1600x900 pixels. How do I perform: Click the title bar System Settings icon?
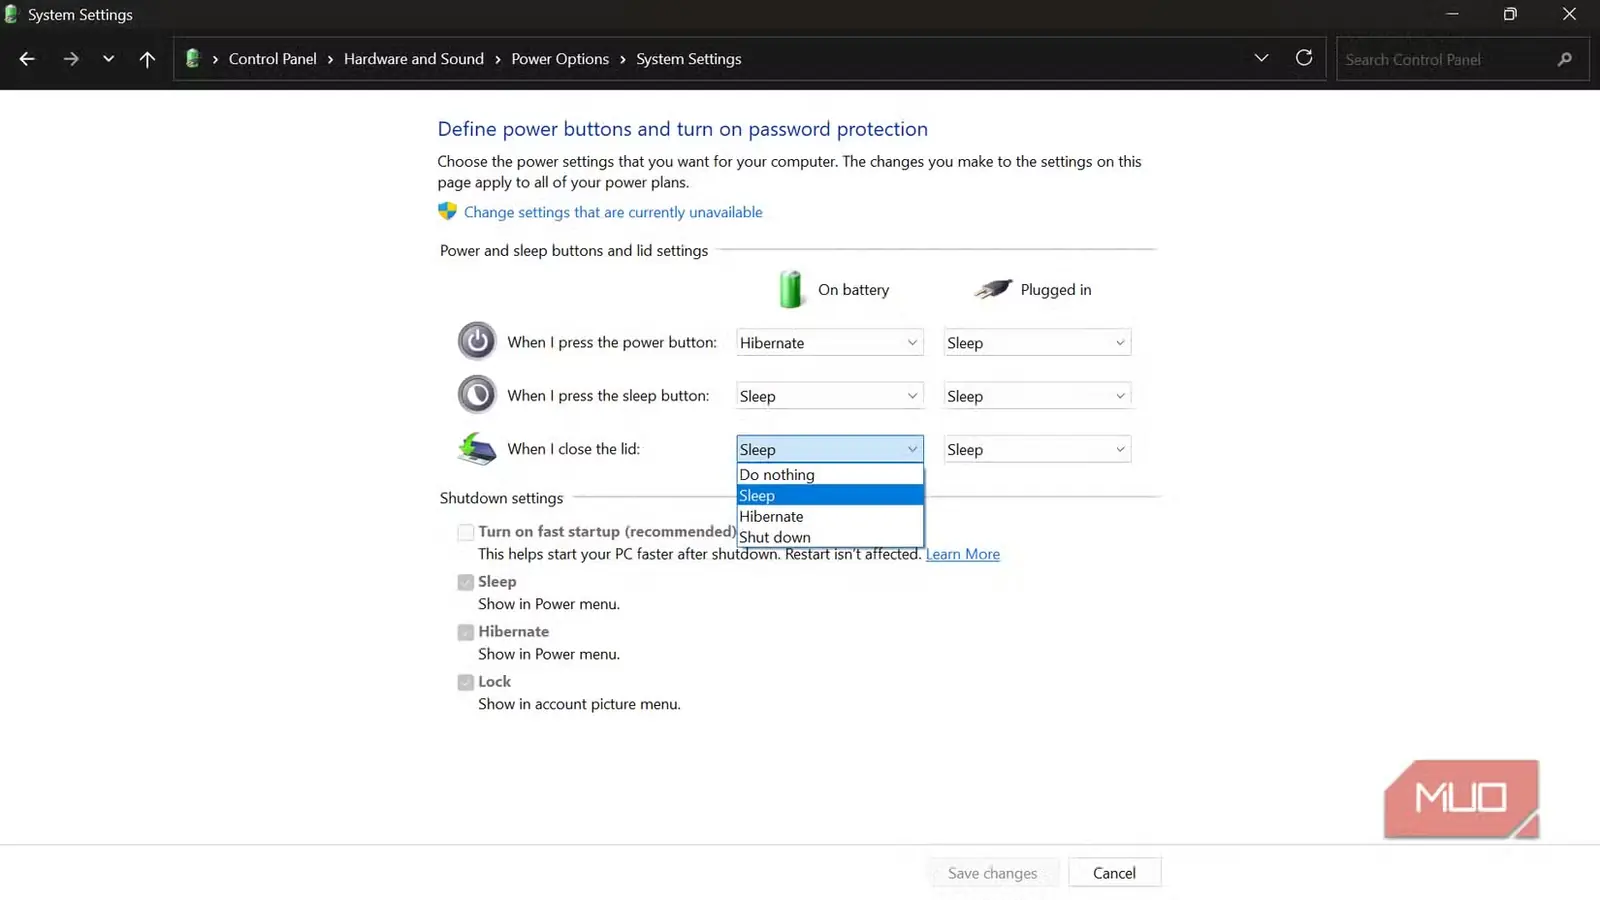(x=11, y=14)
